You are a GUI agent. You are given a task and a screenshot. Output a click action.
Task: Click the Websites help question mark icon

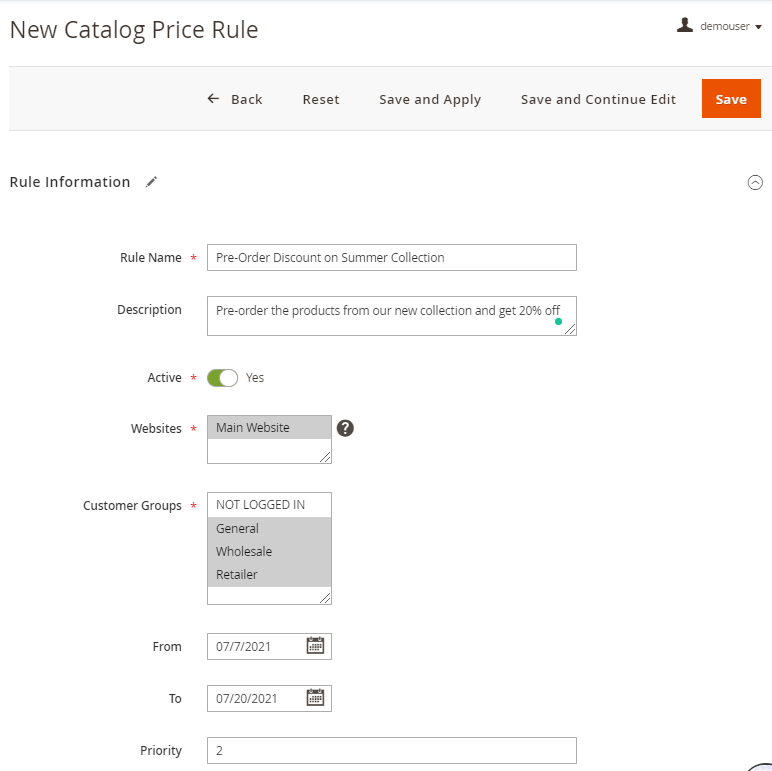coord(345,428)
